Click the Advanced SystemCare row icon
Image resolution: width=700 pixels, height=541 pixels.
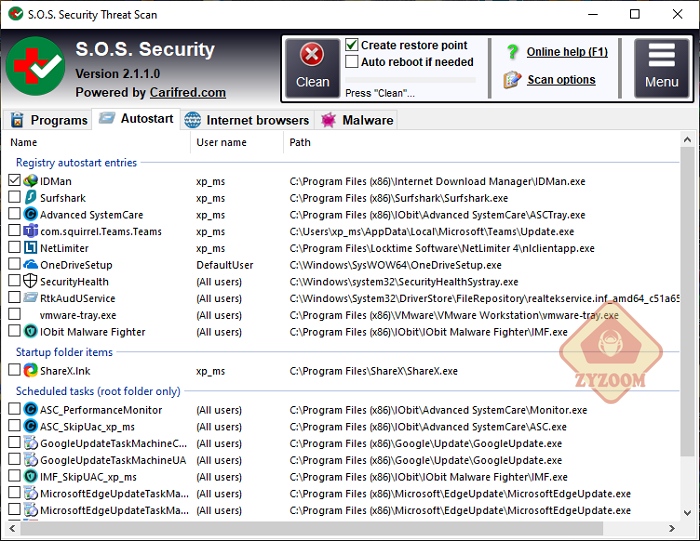[30, 214]
